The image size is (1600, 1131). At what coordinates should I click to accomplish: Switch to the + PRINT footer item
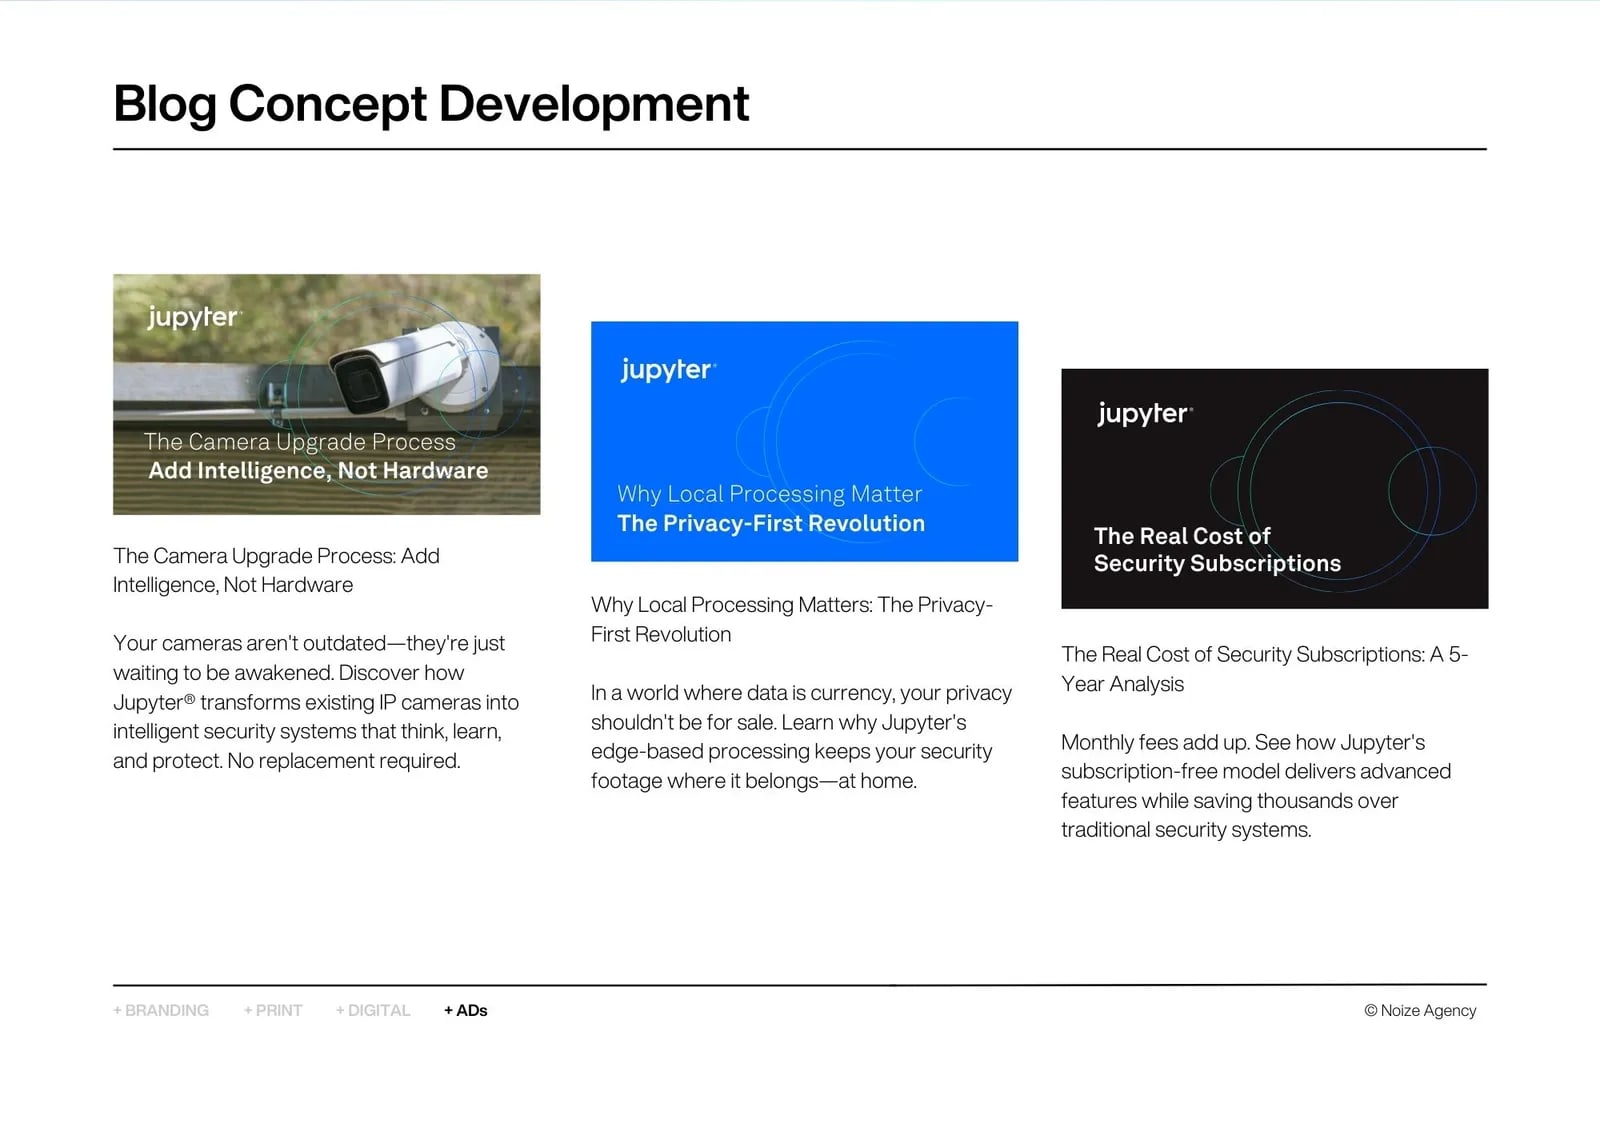click(273, 1010)
